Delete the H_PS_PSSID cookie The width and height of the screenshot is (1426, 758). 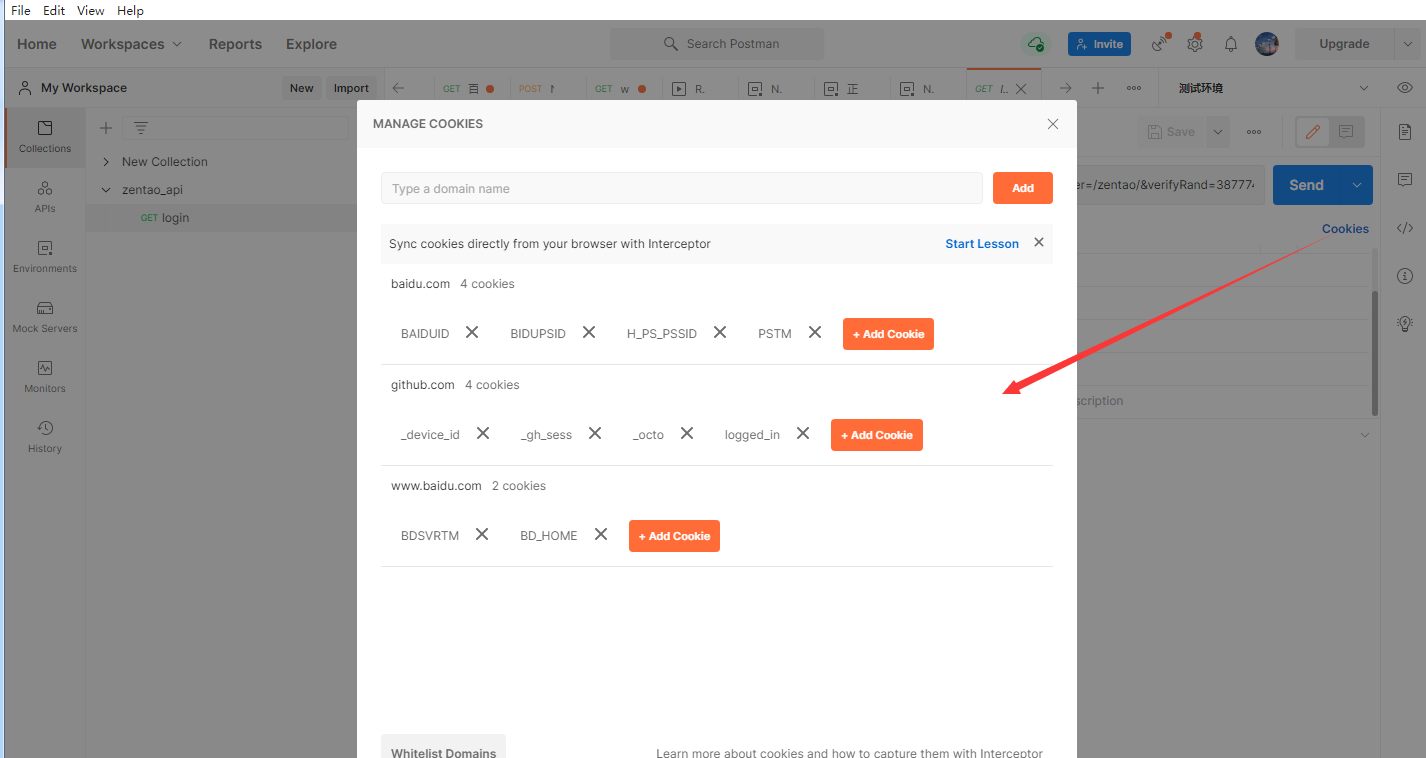[x=720, y=332]
